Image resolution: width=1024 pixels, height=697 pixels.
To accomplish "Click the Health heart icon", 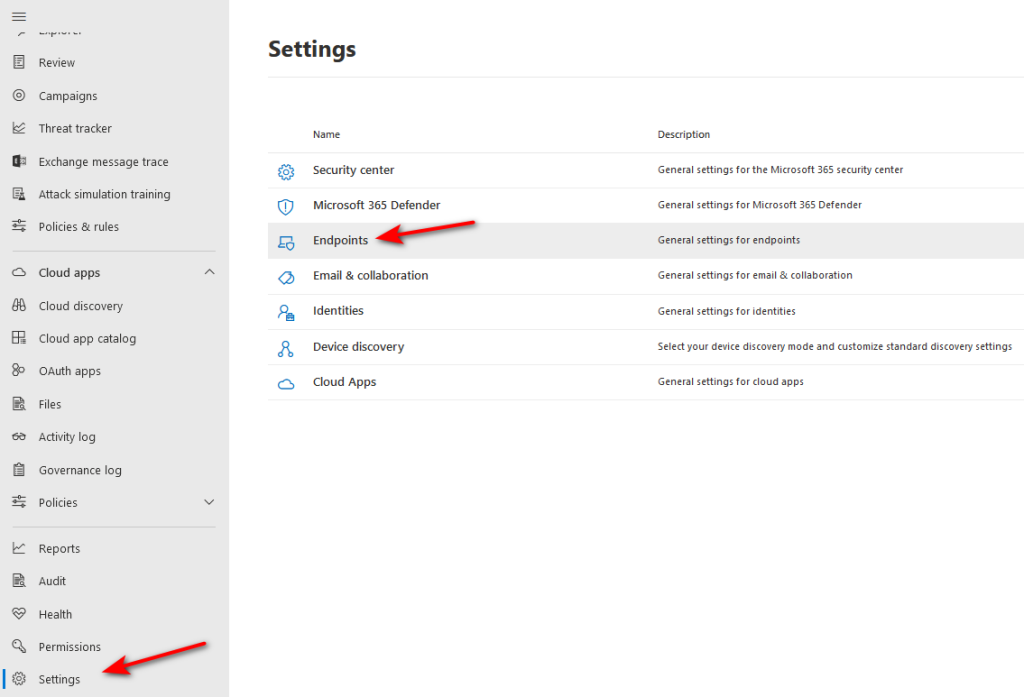I will click(x=19, y=614).
